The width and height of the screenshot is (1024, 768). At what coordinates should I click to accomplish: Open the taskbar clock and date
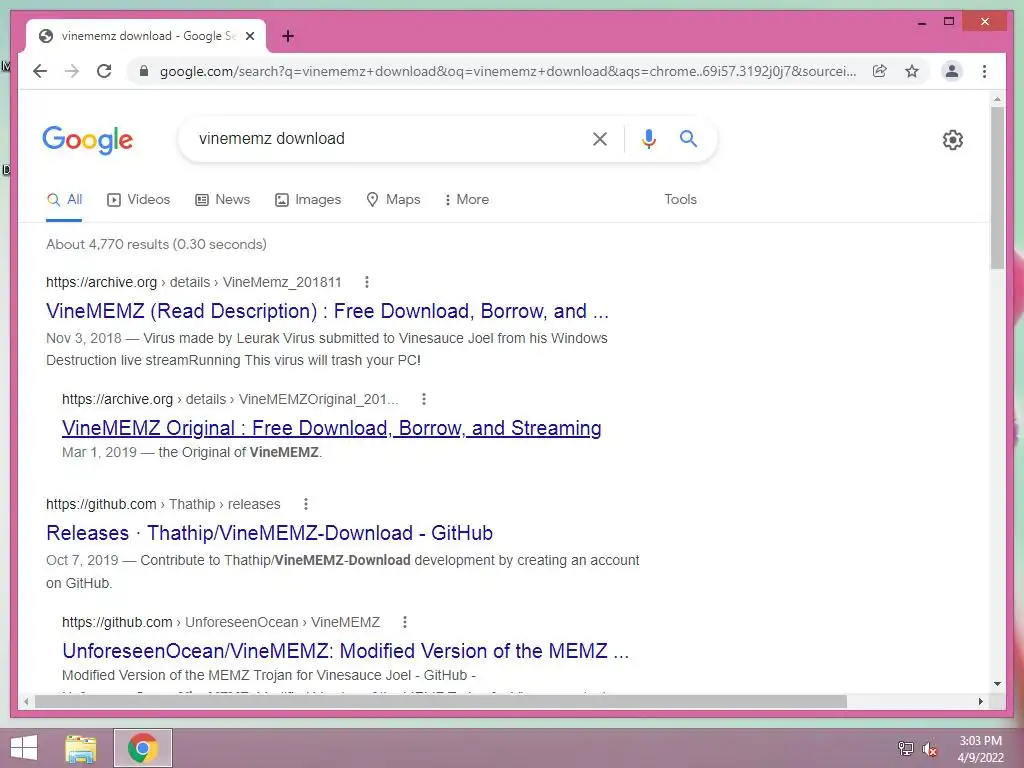(x=980, y=749)
